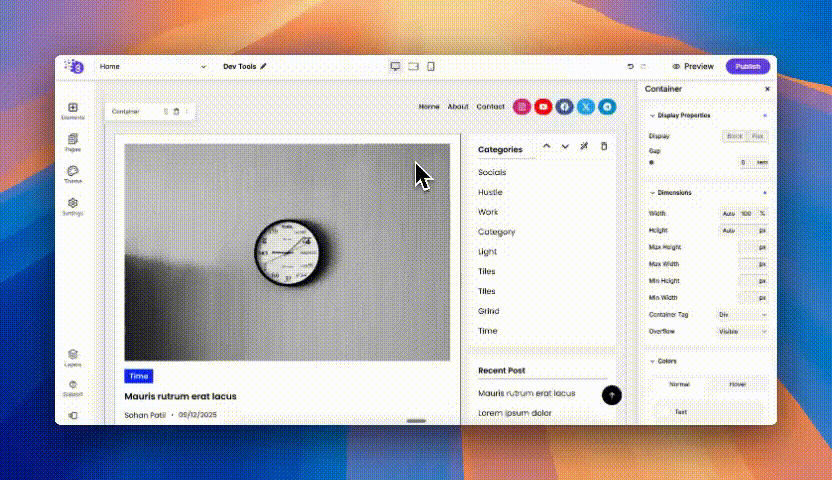
Task: Close the Container properties panel
Action: click(767, 89)
